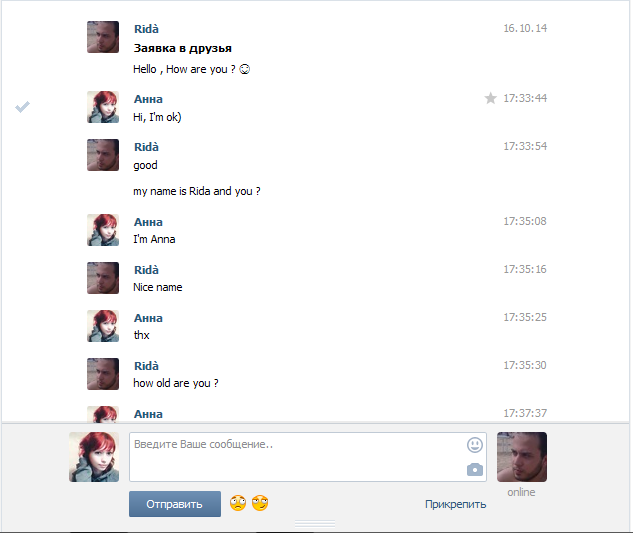Image resolution: width=633 pixels, height=533 pixels.
Task: Click the 16.10.14 date of first message
Action: [x=525, y=28]
